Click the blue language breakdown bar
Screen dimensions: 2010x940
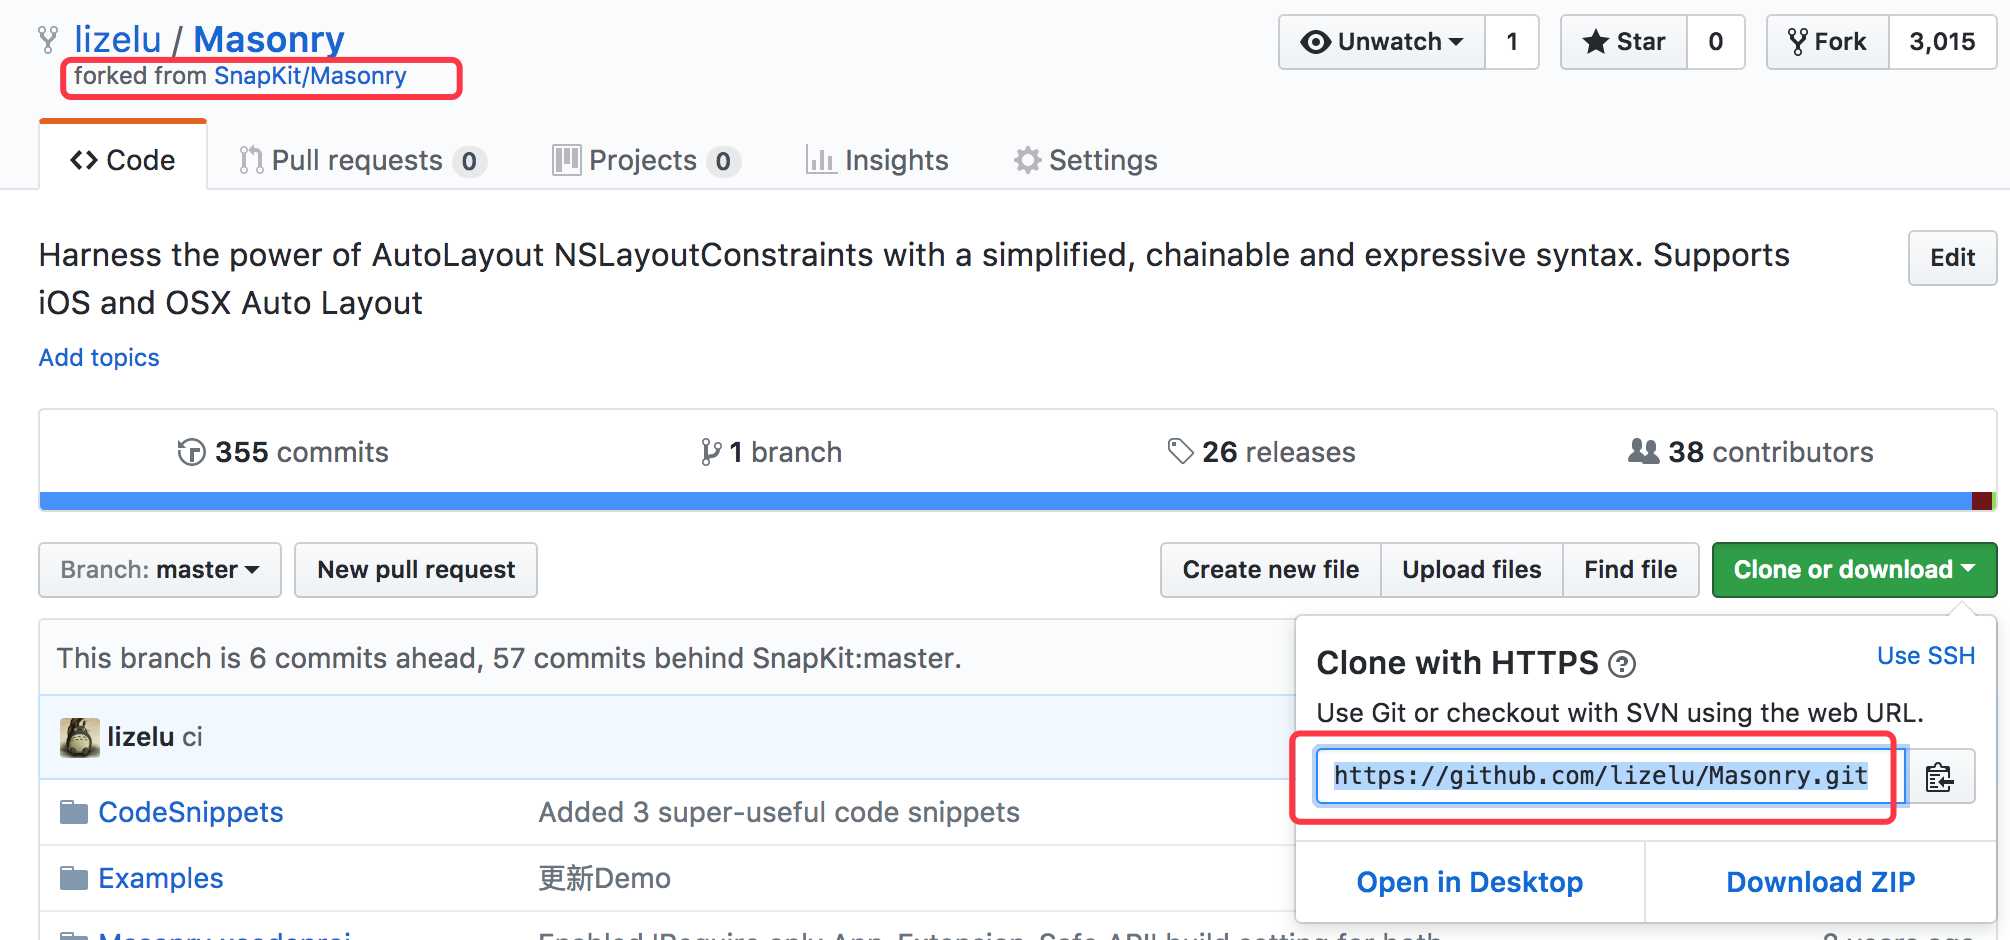point(1005,501)
